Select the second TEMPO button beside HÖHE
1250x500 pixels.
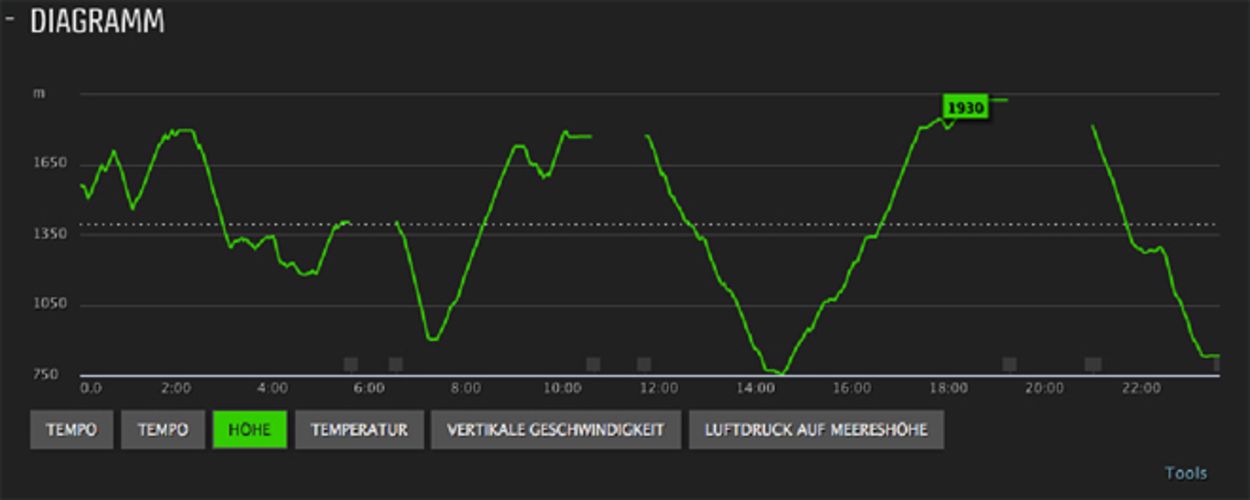coord(162,430)
